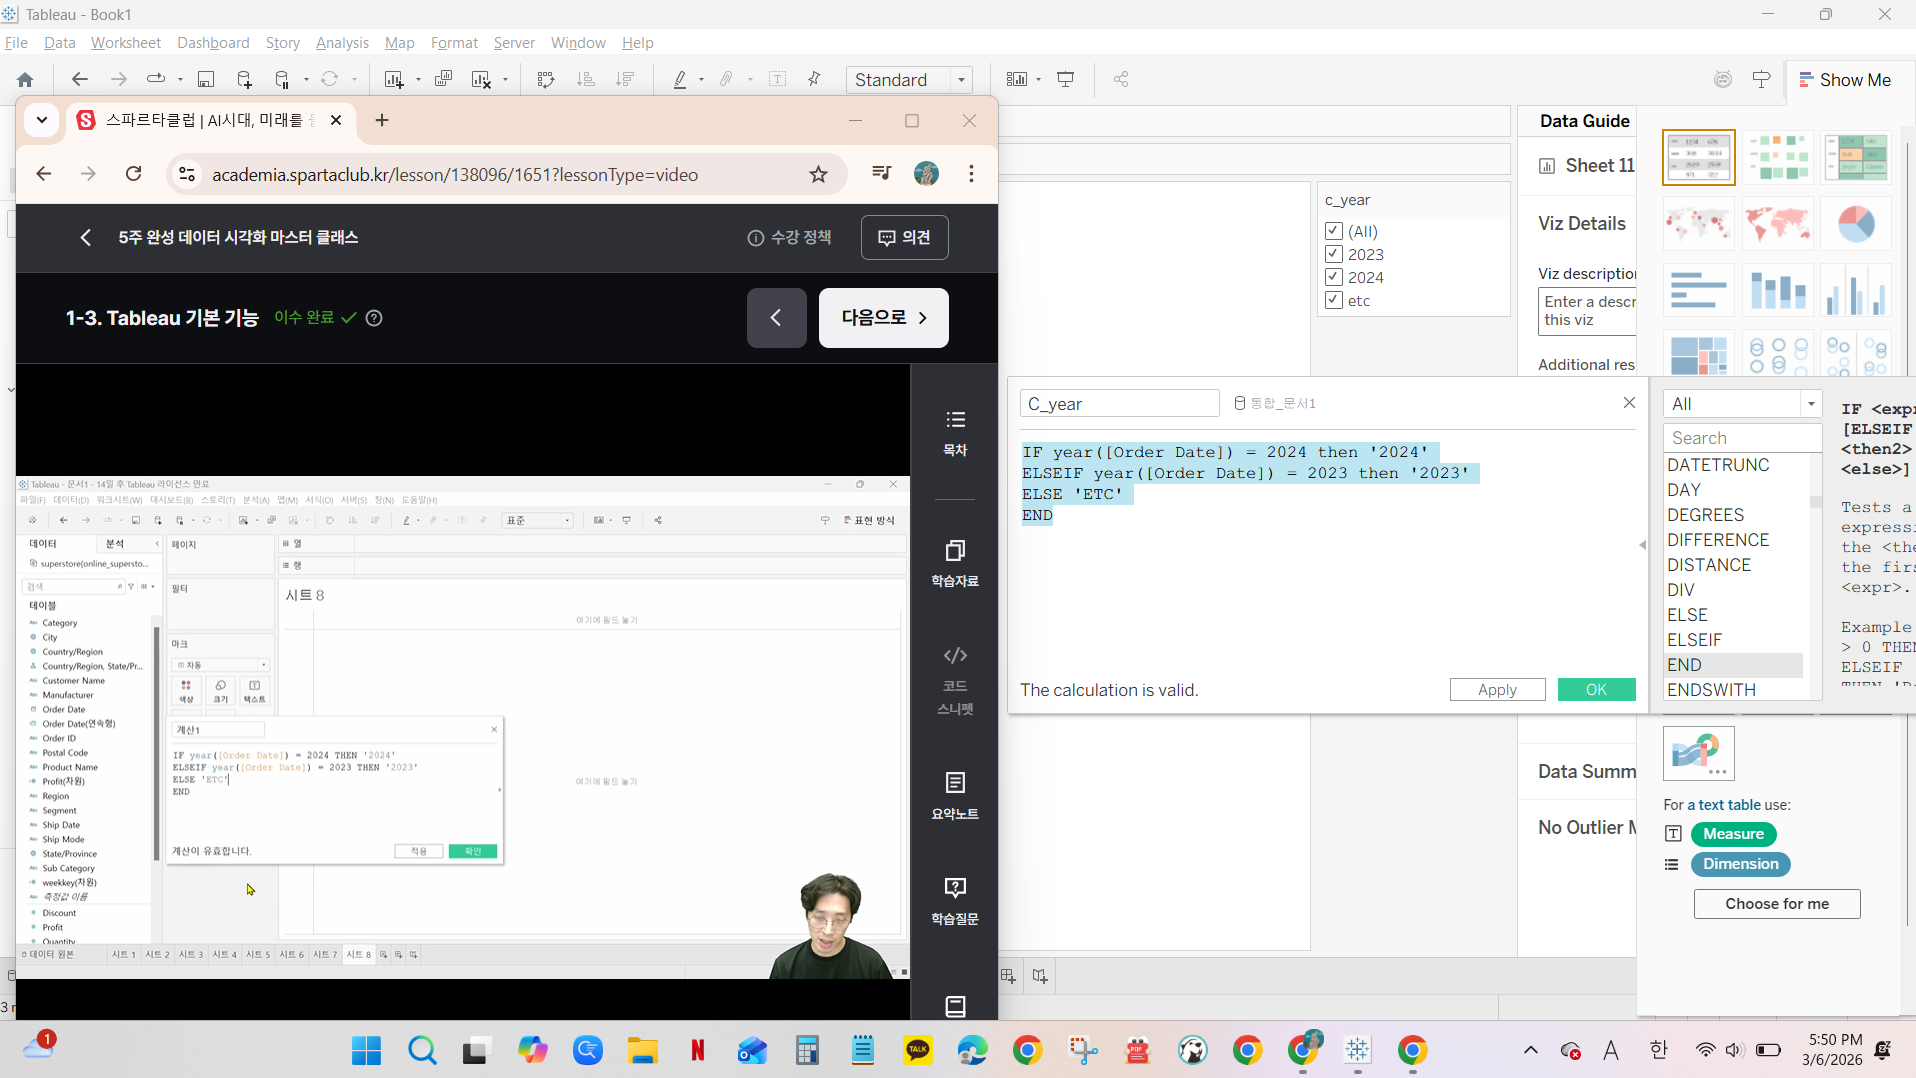1916x1078 pixels.
Task: Open the Pause Auto Updates dropdown arrow
Action: (x=306, y=80)
